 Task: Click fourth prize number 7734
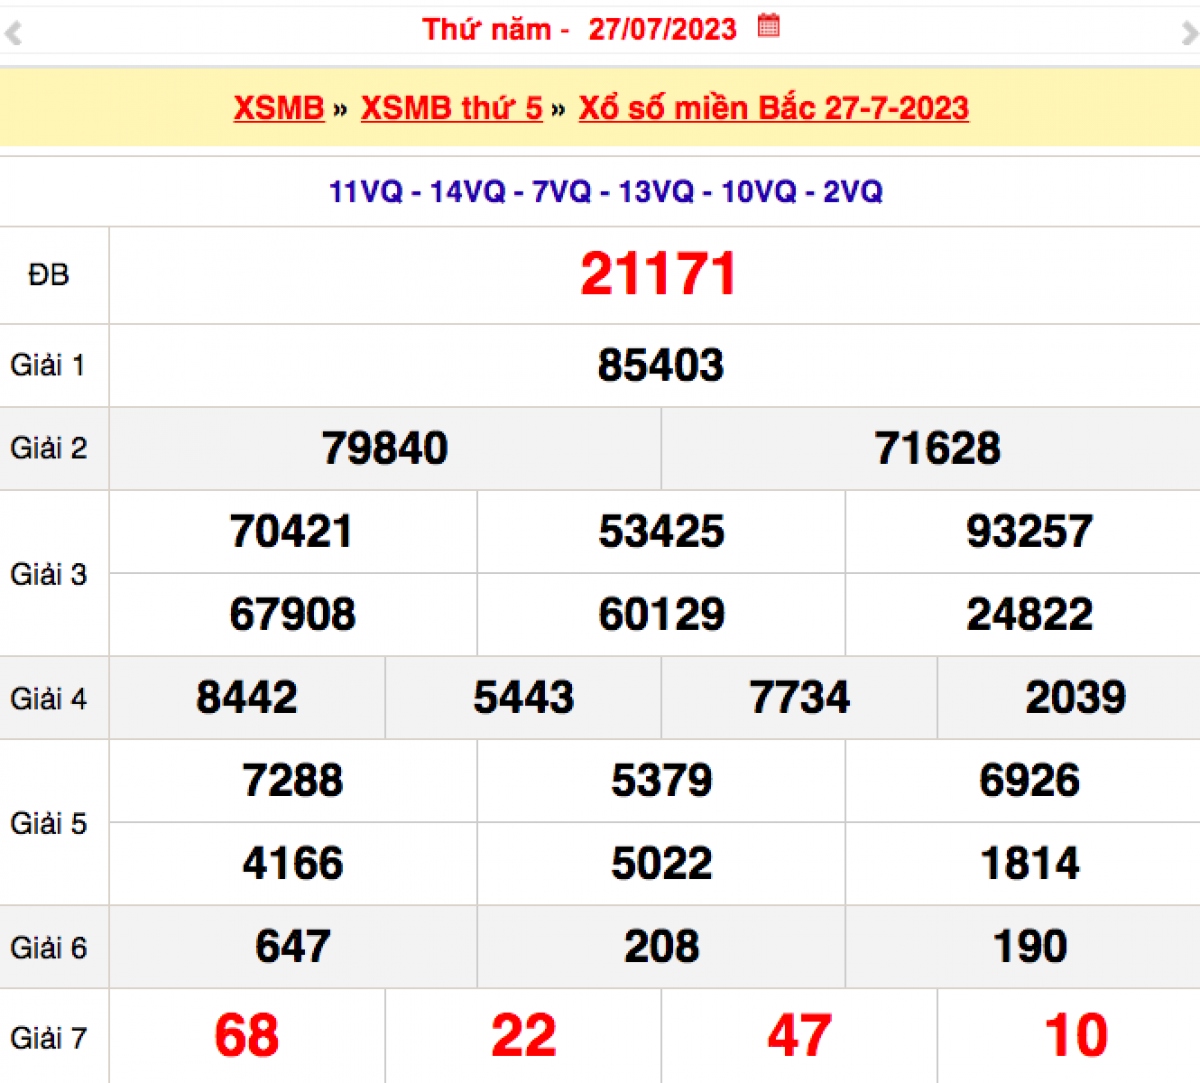[799, 697]
